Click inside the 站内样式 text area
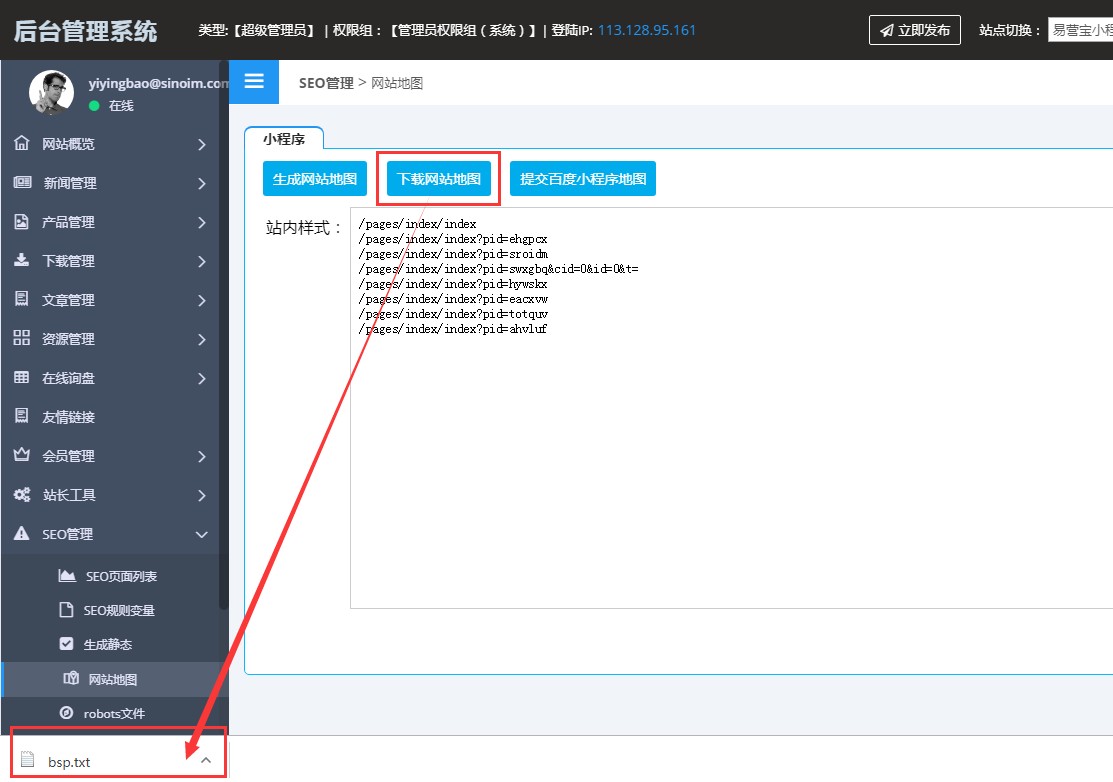1113x782 pixels. tap(730, 450)
